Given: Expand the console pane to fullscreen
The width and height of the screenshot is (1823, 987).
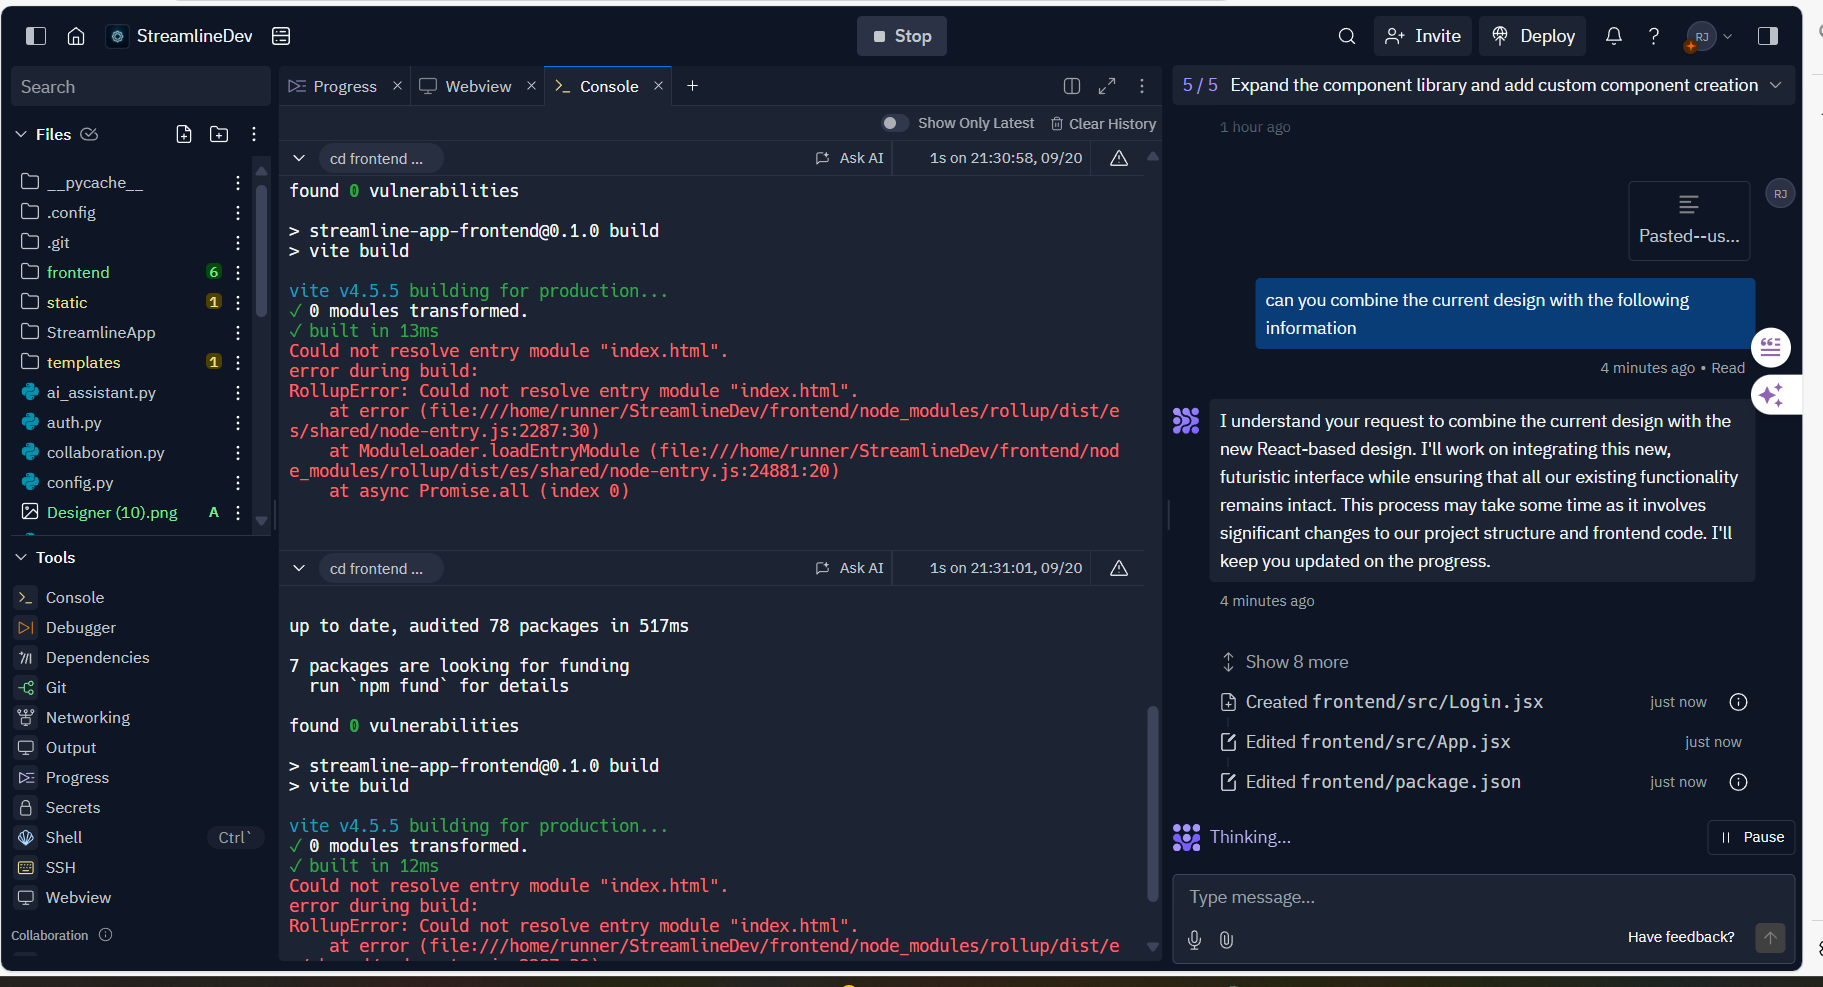Looking at the screenshot, I should [x=1107, y=86].
